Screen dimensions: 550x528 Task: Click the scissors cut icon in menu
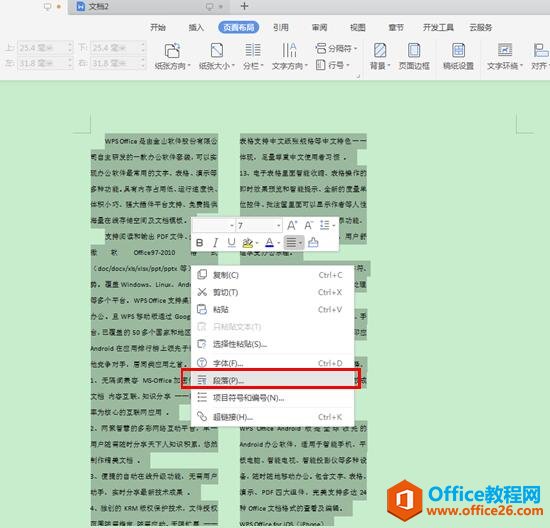[202, 292]
